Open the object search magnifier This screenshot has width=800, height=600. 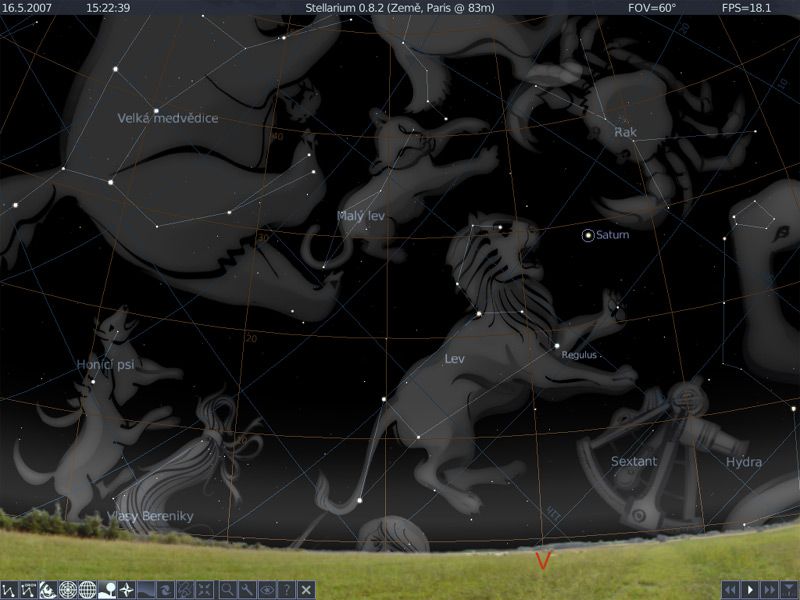tap(227, 590)
